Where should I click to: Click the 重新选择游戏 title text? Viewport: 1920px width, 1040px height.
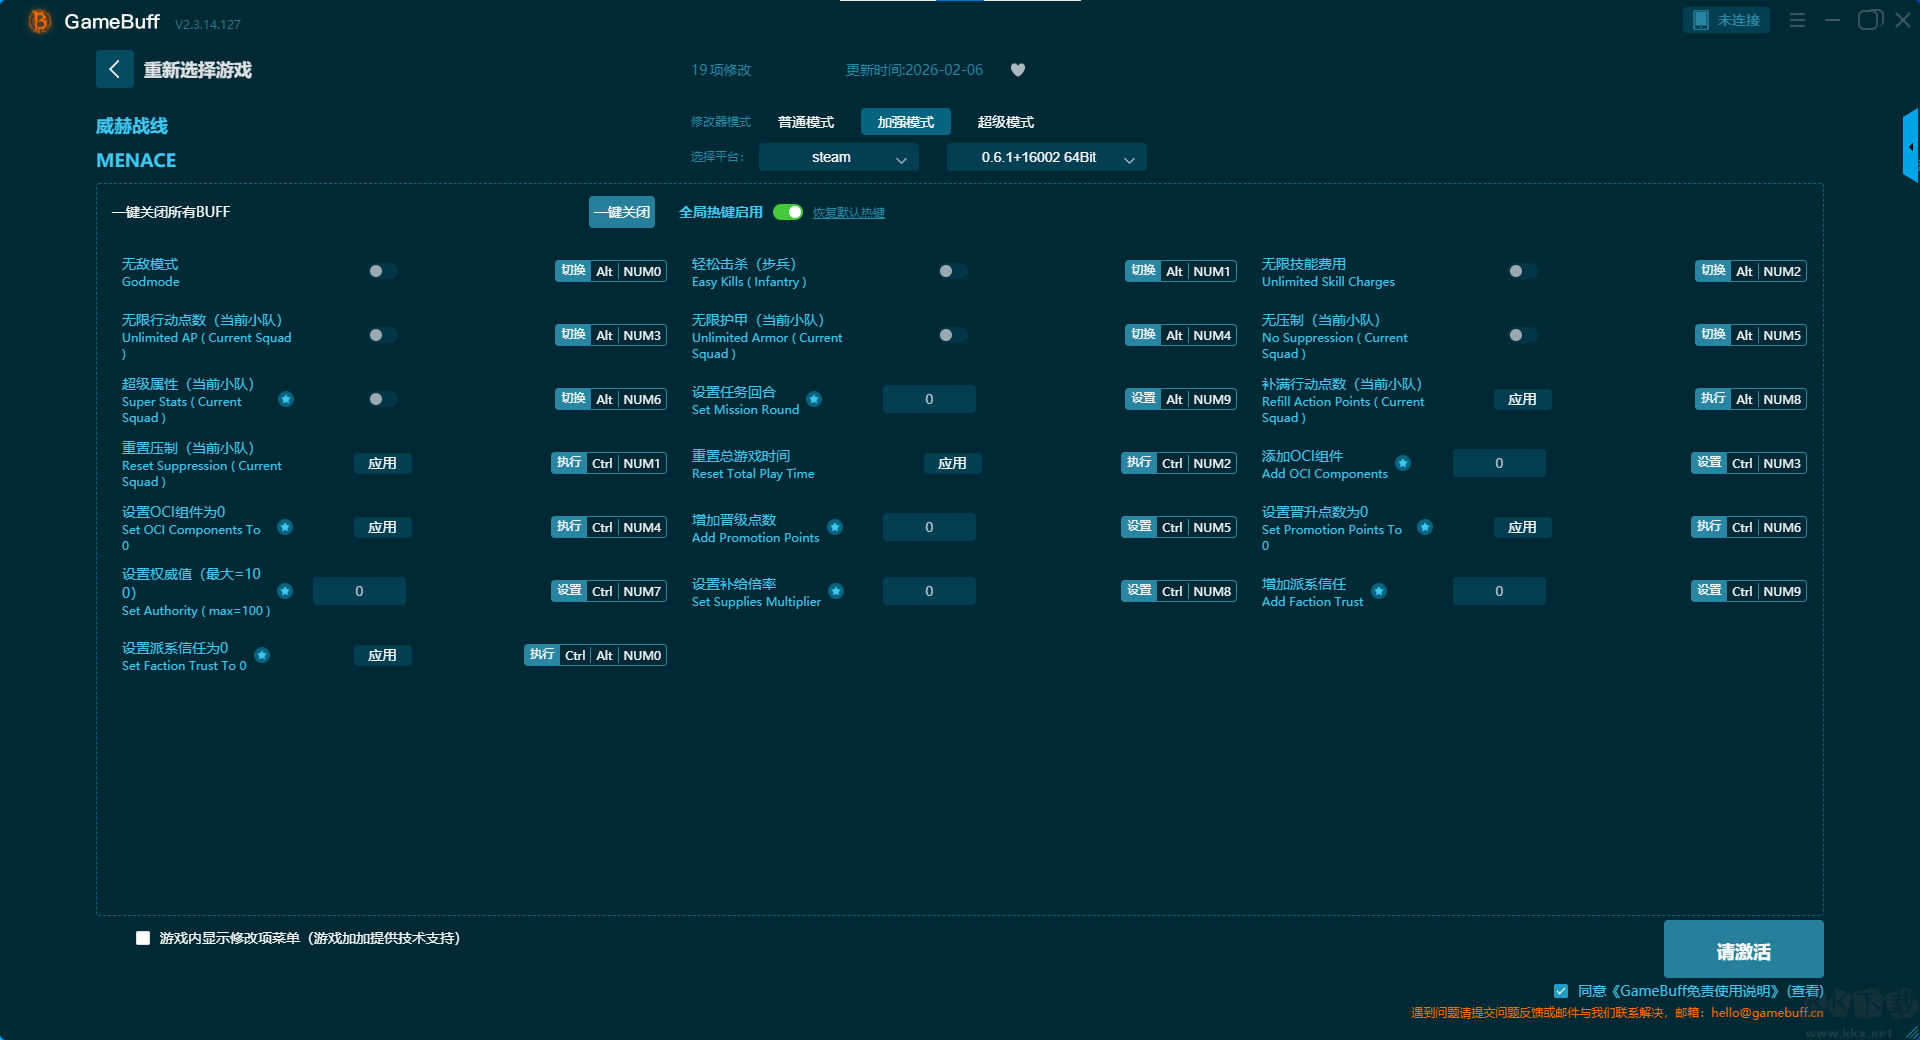pyautogui.click(x=197, y=70)
